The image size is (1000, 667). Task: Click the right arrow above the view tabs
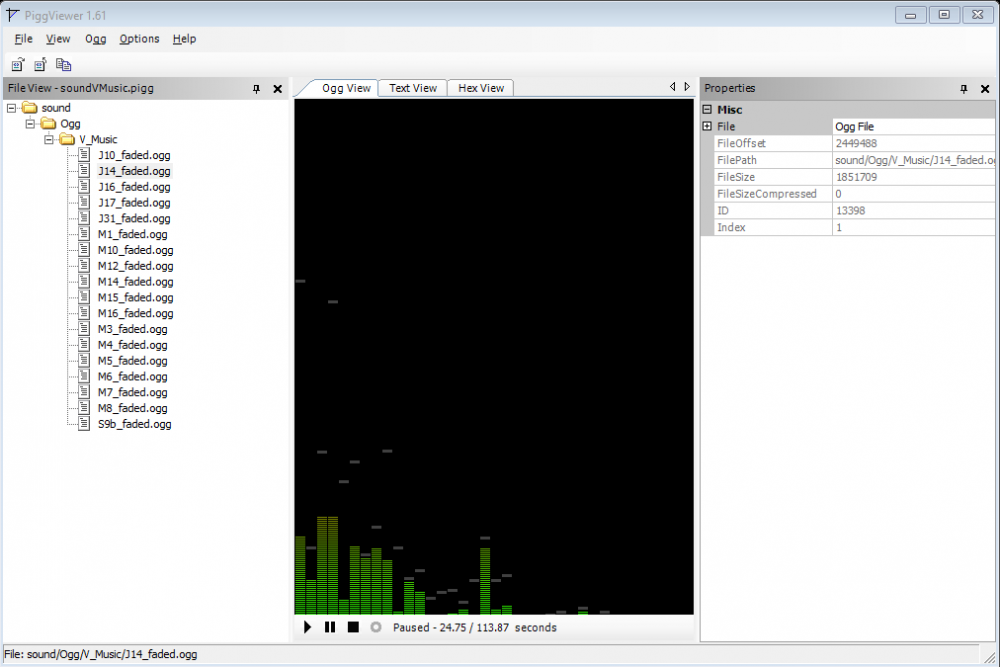tap(686, 86)
